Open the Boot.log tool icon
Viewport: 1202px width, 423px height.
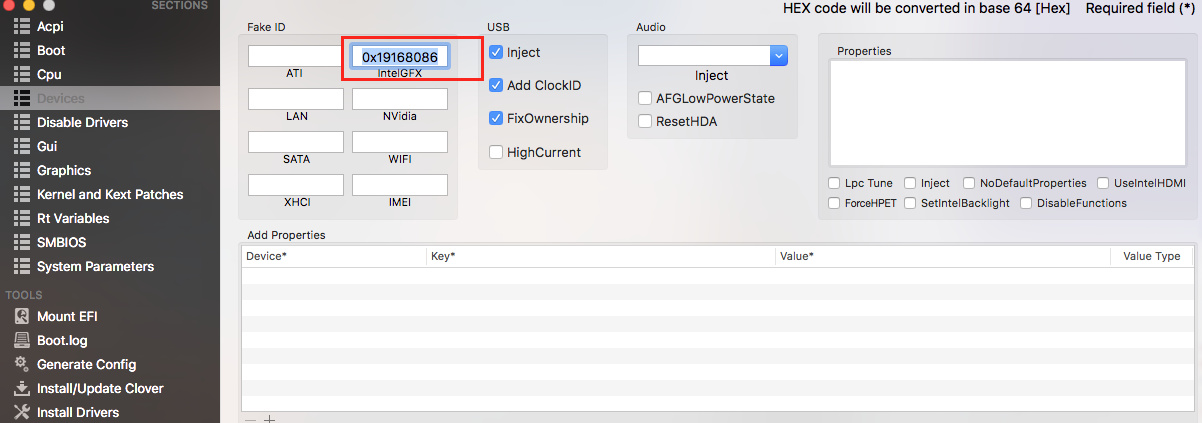[21, 340]
